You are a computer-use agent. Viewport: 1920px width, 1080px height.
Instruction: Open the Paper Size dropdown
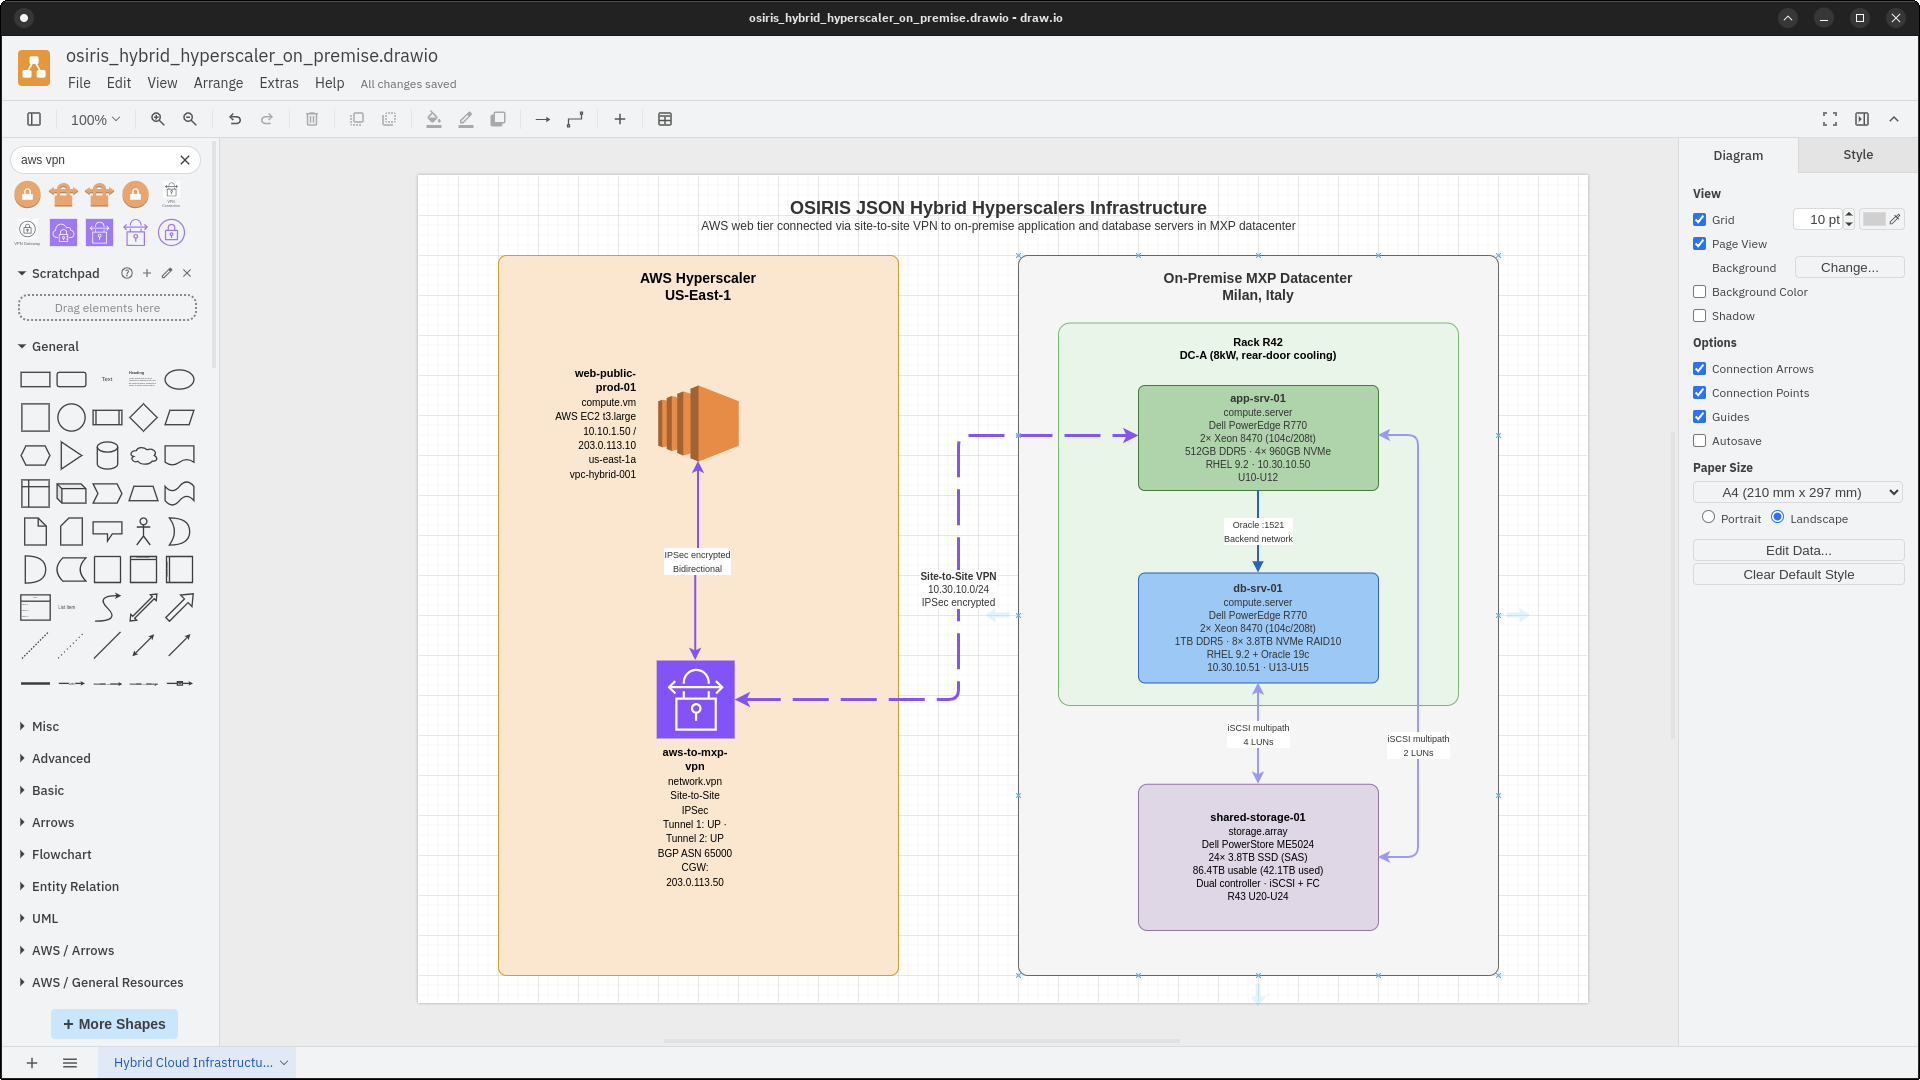[1797, 492]
